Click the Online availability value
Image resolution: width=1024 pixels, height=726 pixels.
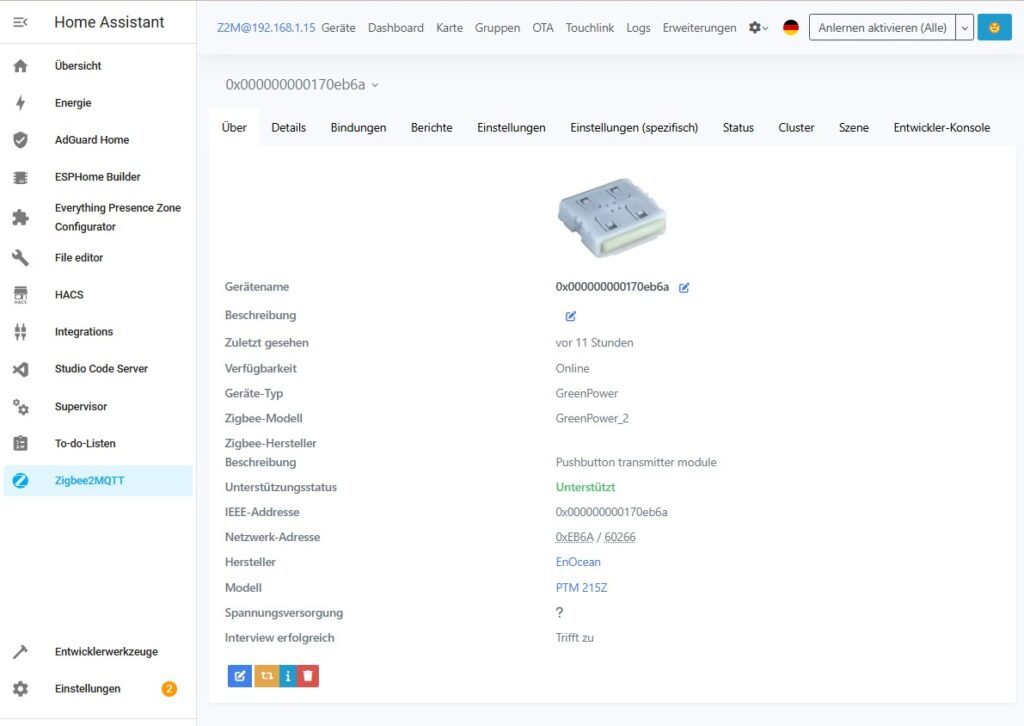coord(572,368)
